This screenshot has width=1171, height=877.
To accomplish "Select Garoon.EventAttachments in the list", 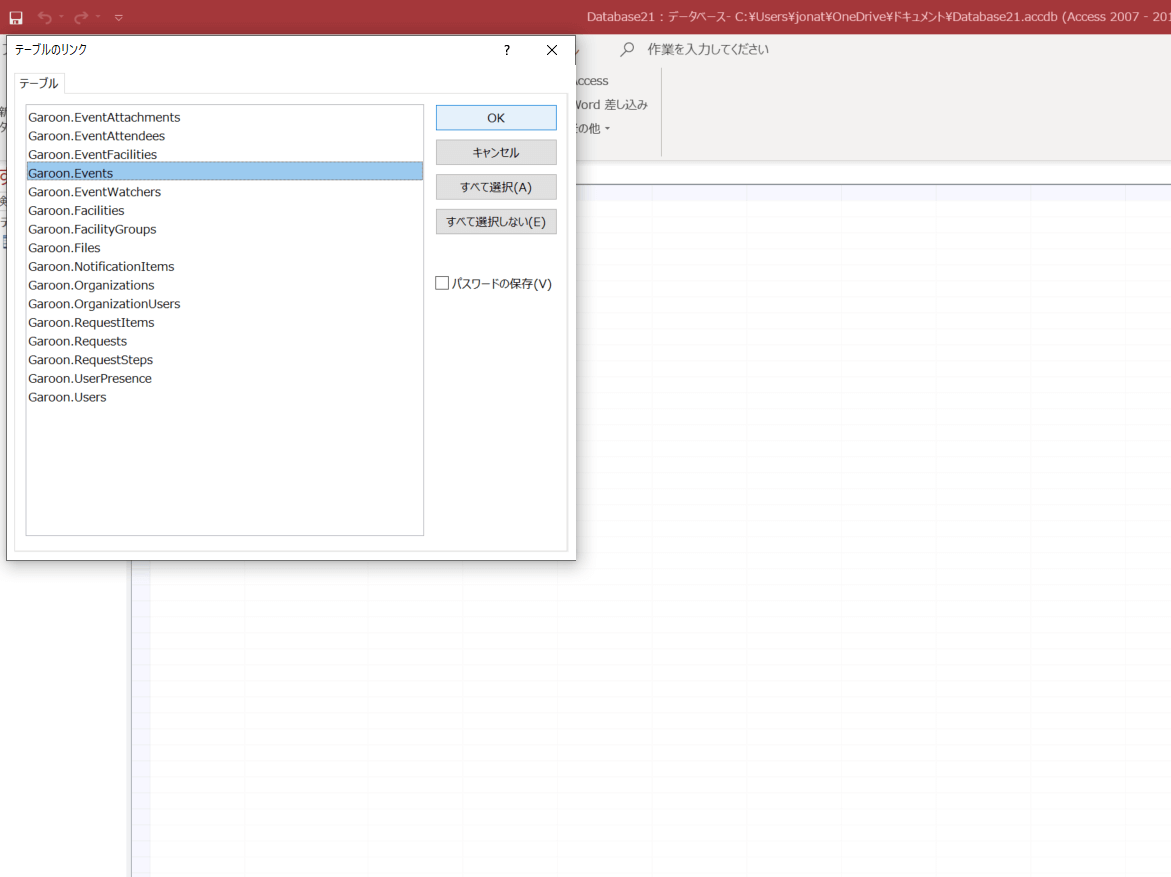I will click(225, 117).
